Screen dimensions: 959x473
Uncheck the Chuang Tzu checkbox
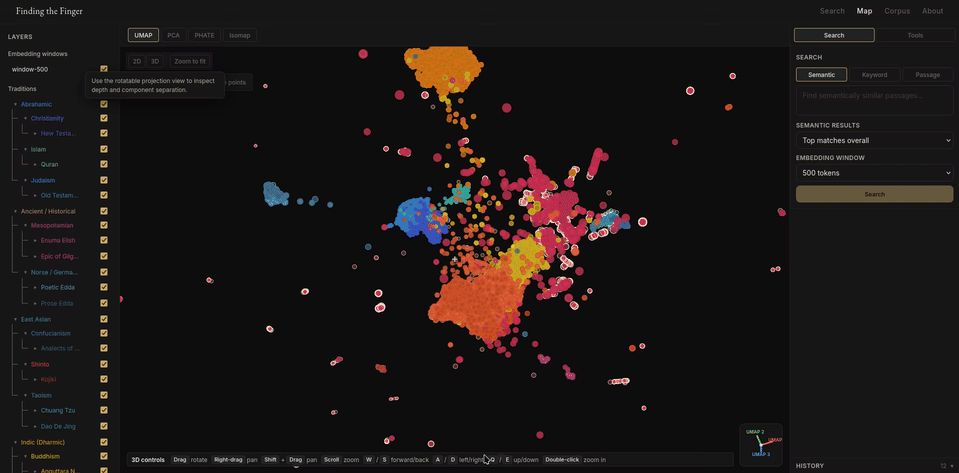pos(104,410)
